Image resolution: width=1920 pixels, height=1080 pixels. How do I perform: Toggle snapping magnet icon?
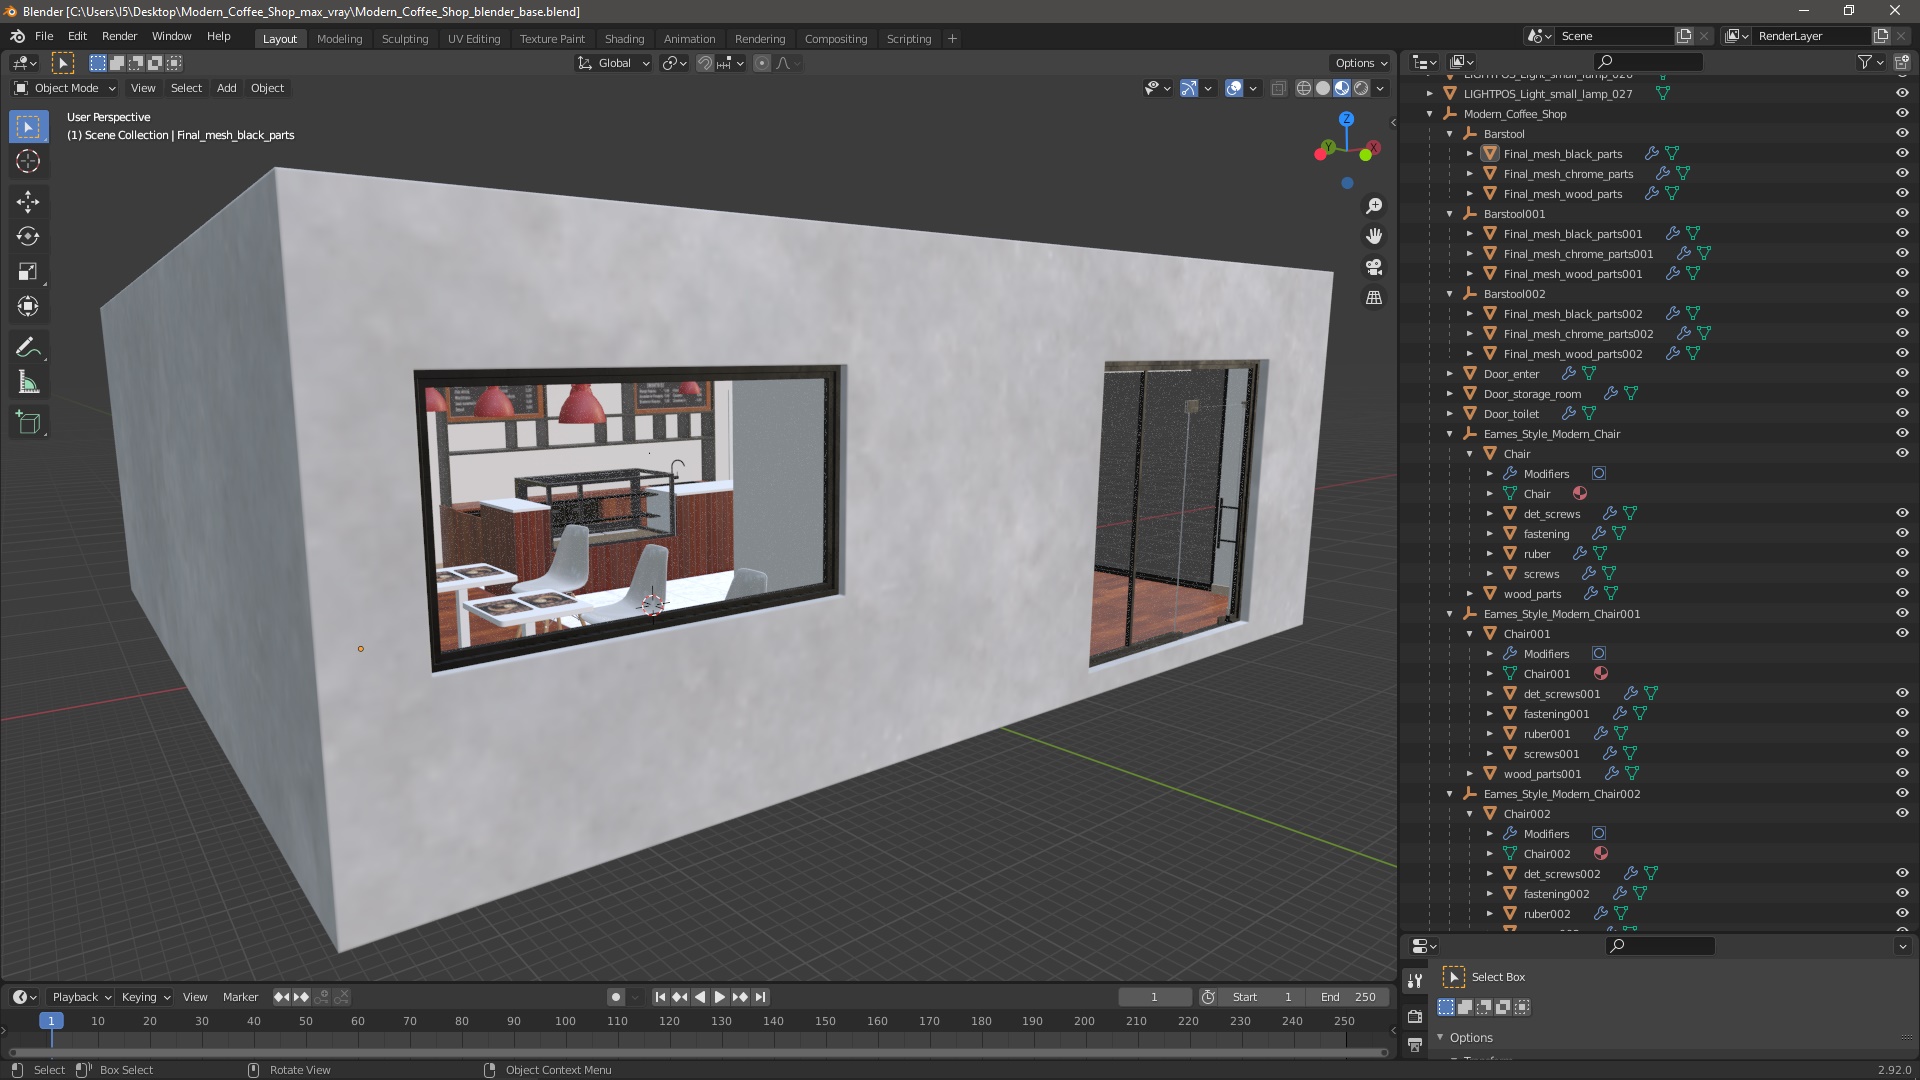(x=705, y=63)
